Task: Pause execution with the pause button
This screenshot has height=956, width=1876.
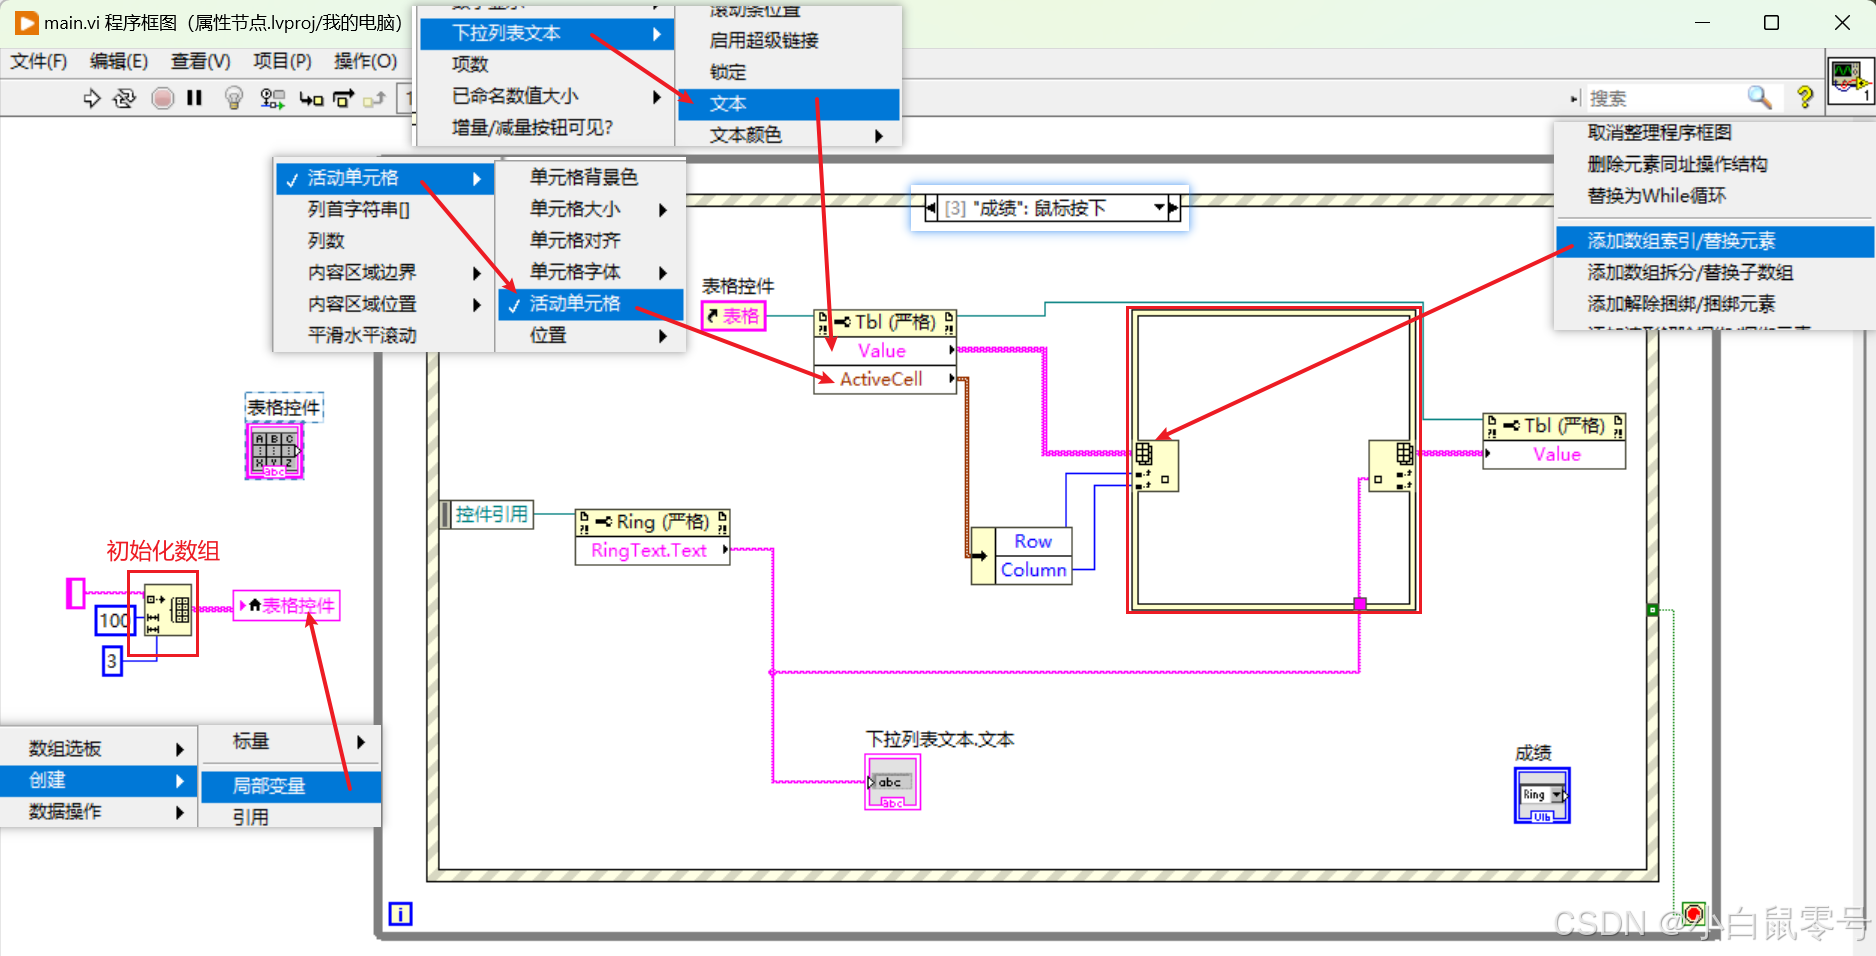Action: tap(194, 98)
